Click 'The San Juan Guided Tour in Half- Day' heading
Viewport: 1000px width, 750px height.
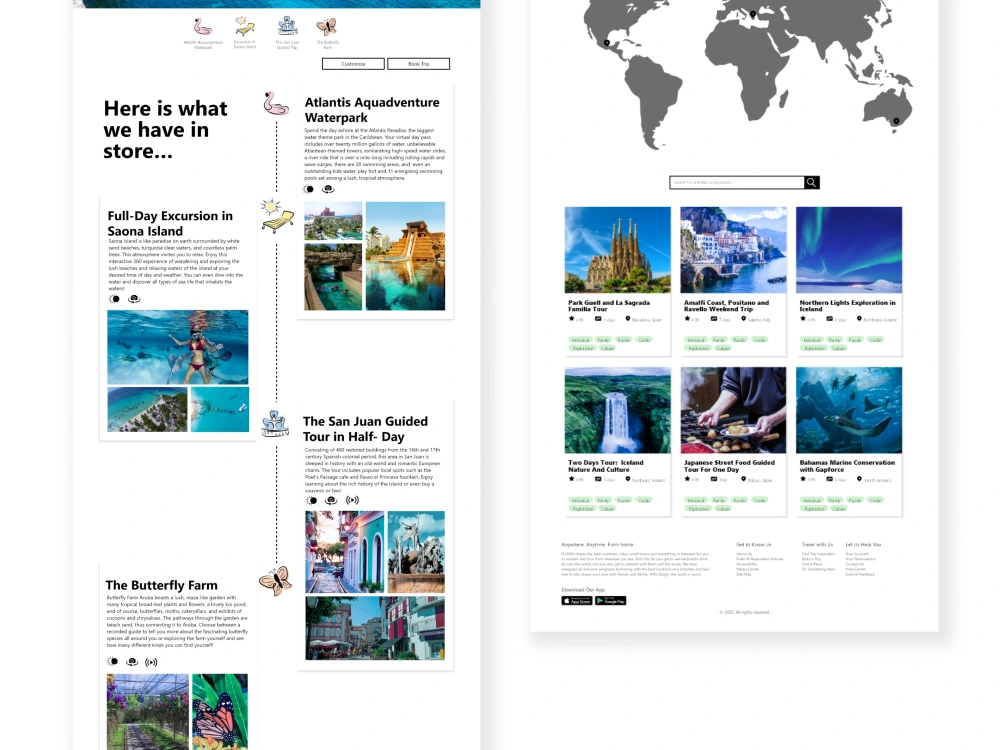pyautogui.click(x=365, y=429)
